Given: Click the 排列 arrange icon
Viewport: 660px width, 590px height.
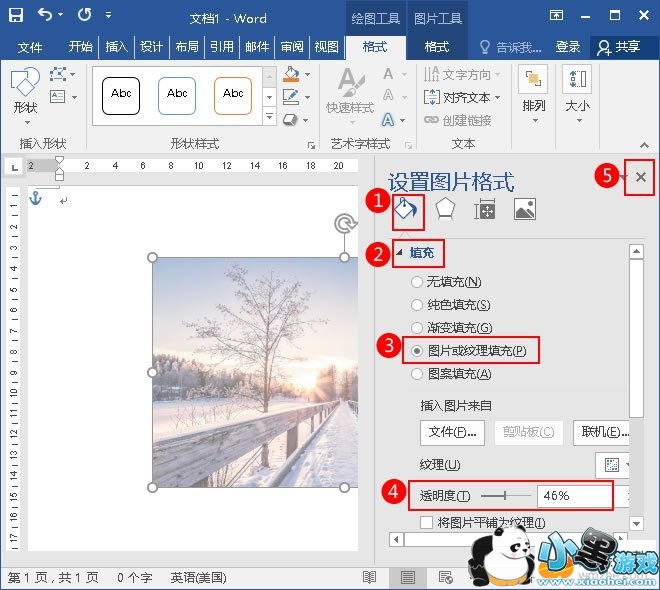Looking at the screenshot, I should [533, 88].
